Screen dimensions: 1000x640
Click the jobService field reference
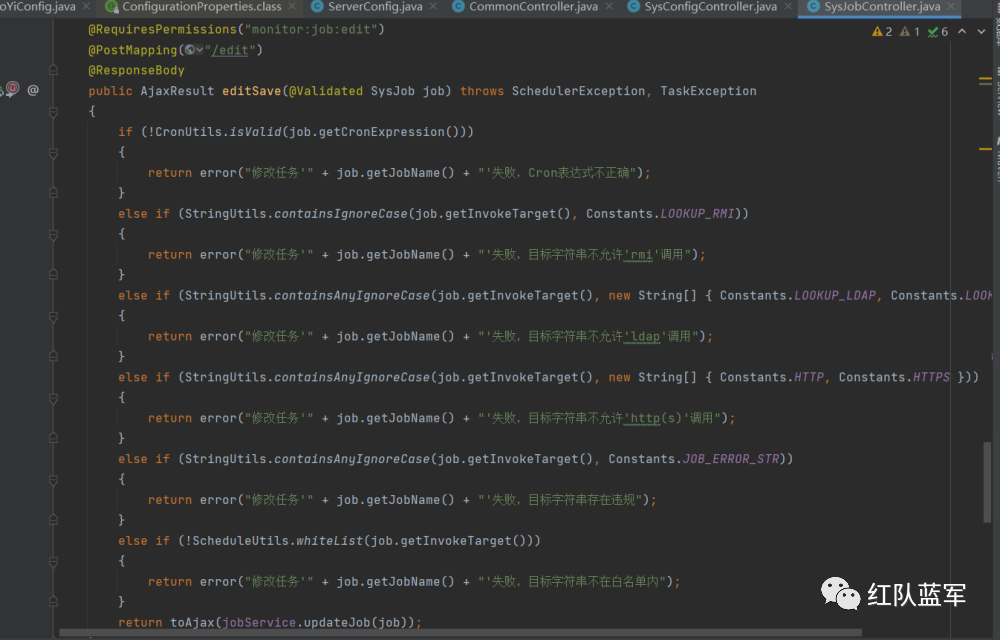pyautogui.click(x=259, y=622)
